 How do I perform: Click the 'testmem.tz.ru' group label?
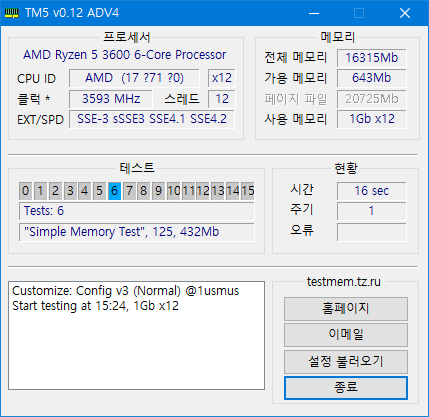coord(344,282)
